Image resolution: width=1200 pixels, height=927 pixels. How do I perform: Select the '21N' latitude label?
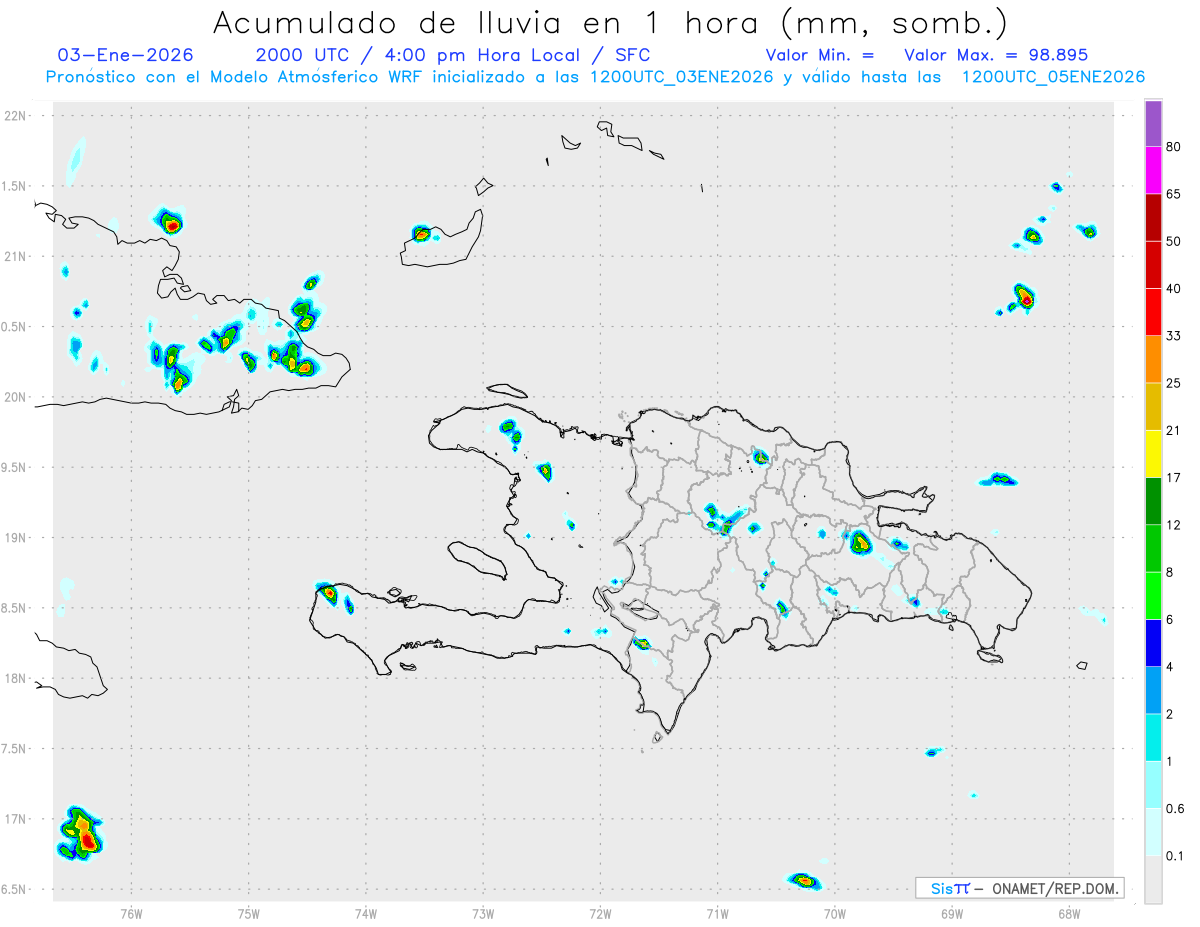(x=15, y=256)
